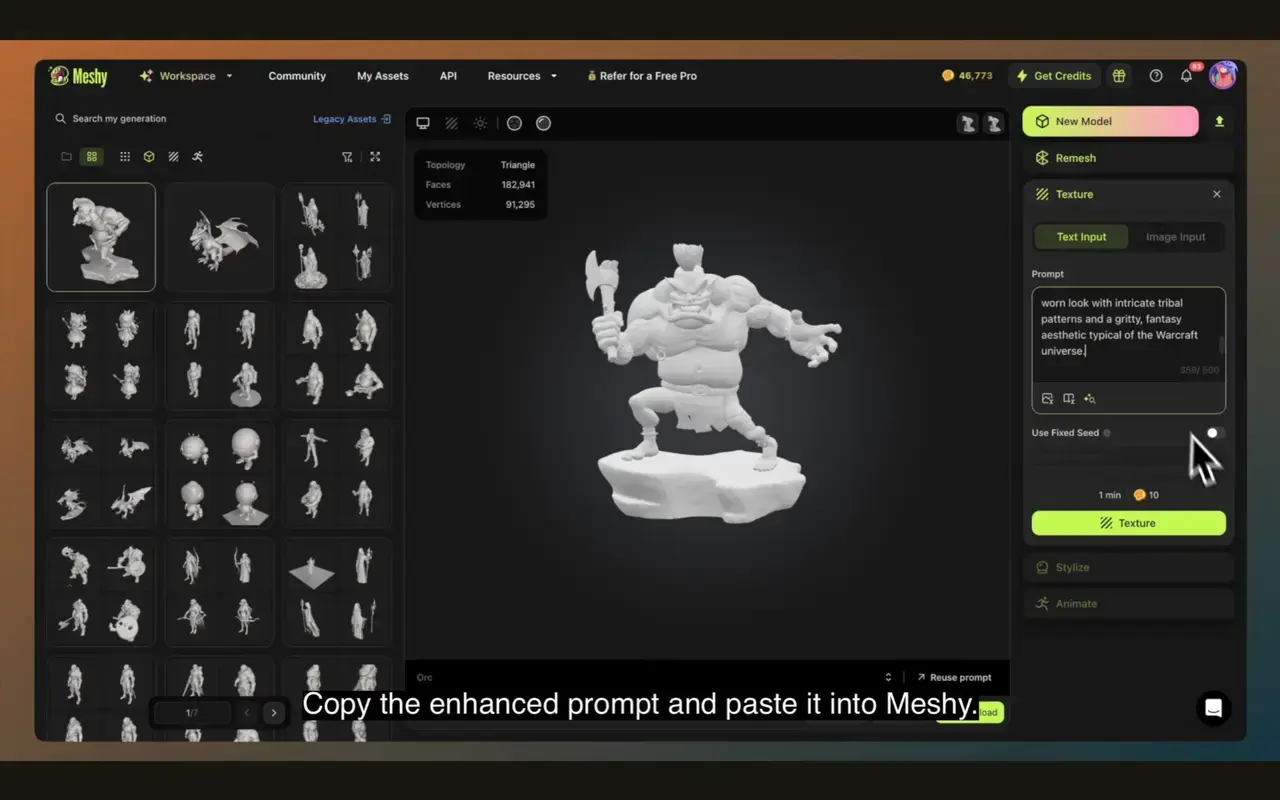
Task: Open the Community page from top menu
Action: pos(296,75)
